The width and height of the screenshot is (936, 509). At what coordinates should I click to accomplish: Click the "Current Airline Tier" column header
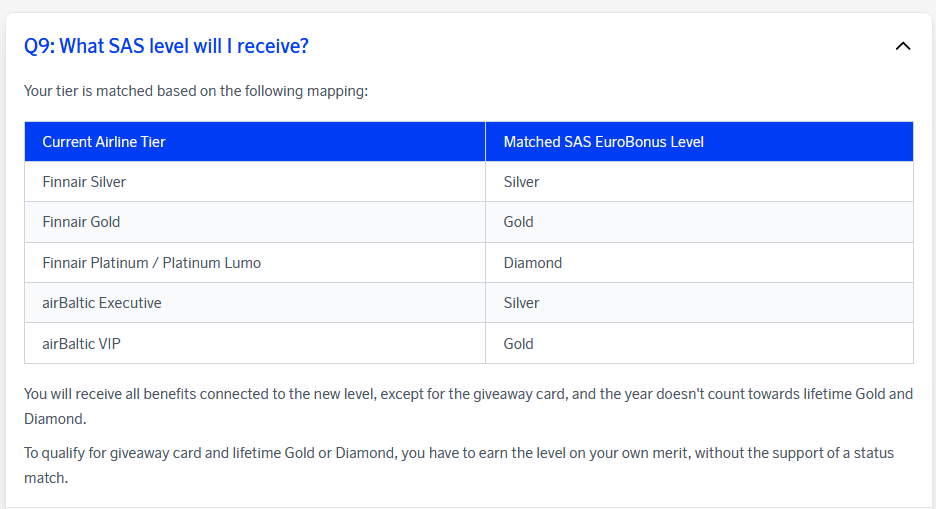[104, 142]
